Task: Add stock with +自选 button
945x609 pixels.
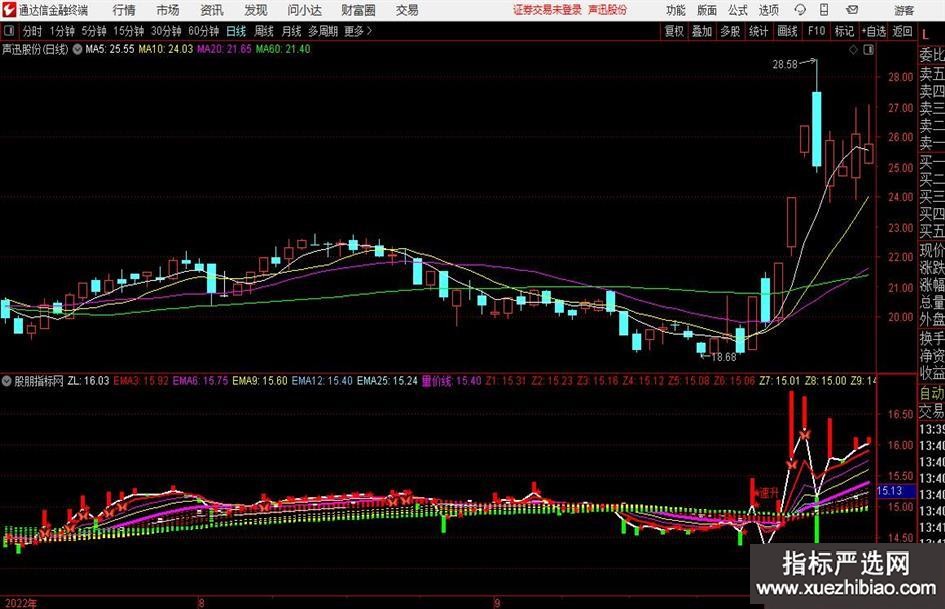Action: [x=874, y=31]
